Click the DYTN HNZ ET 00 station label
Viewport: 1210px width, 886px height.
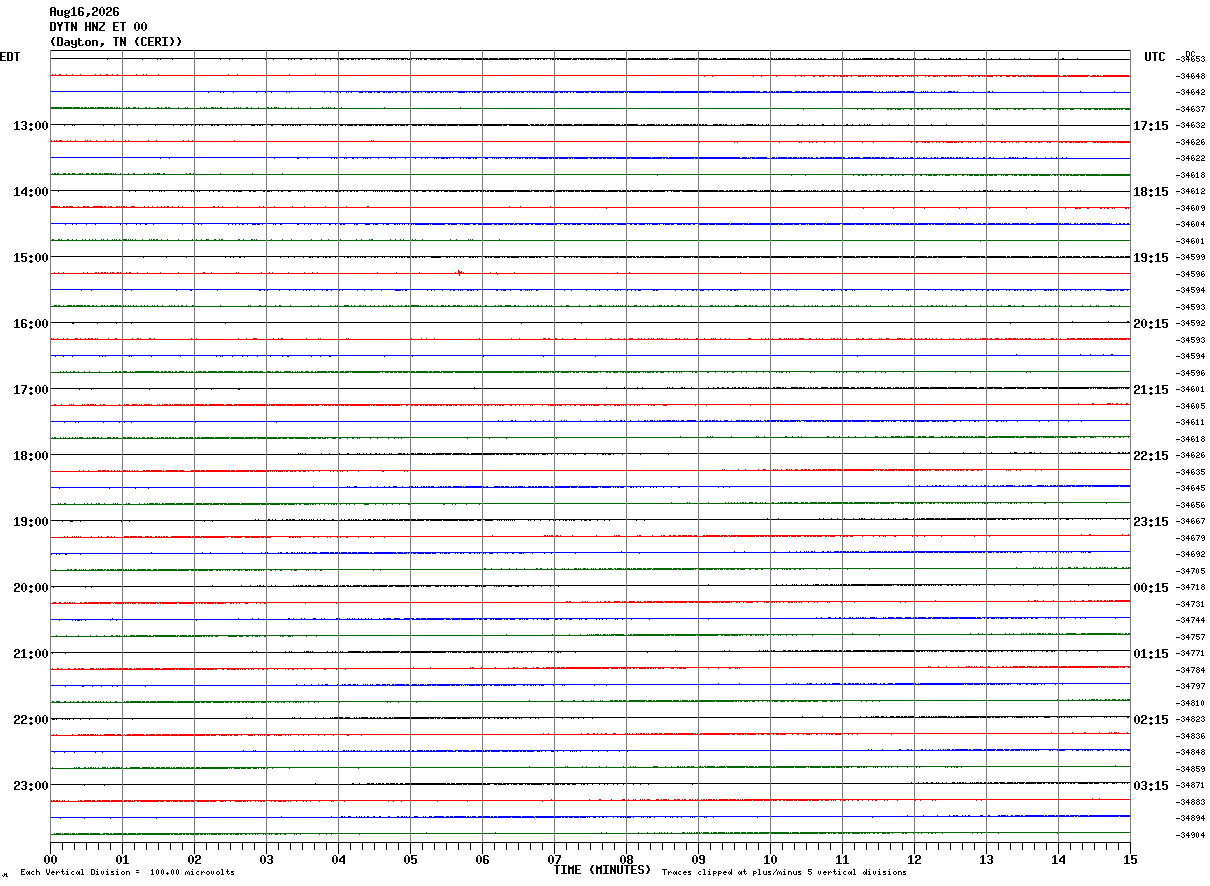tap(98, 27)
